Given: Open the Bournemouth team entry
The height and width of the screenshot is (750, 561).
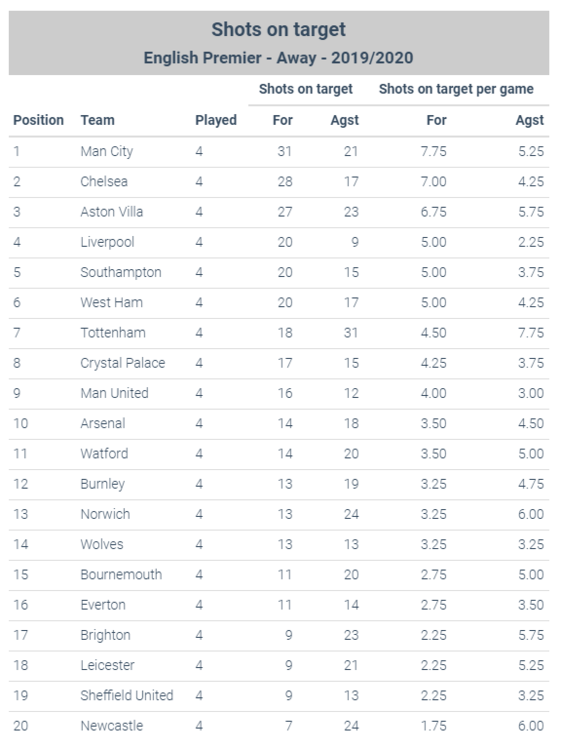Looking at the screenshot, I should point(121,574).
